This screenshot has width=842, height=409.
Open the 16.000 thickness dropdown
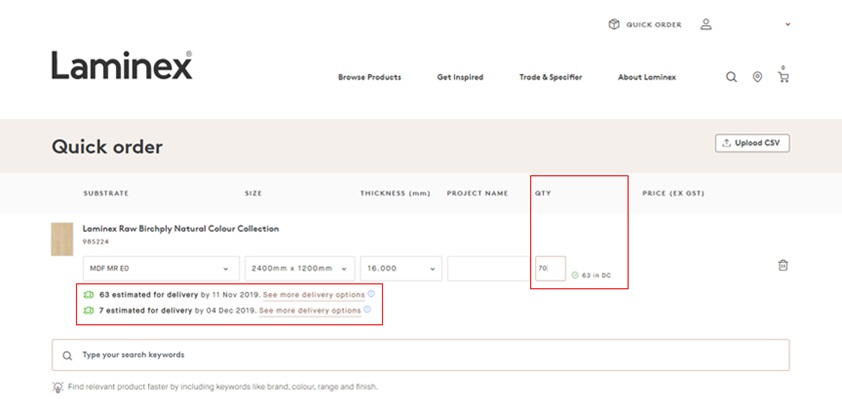[x=401, y=268]
